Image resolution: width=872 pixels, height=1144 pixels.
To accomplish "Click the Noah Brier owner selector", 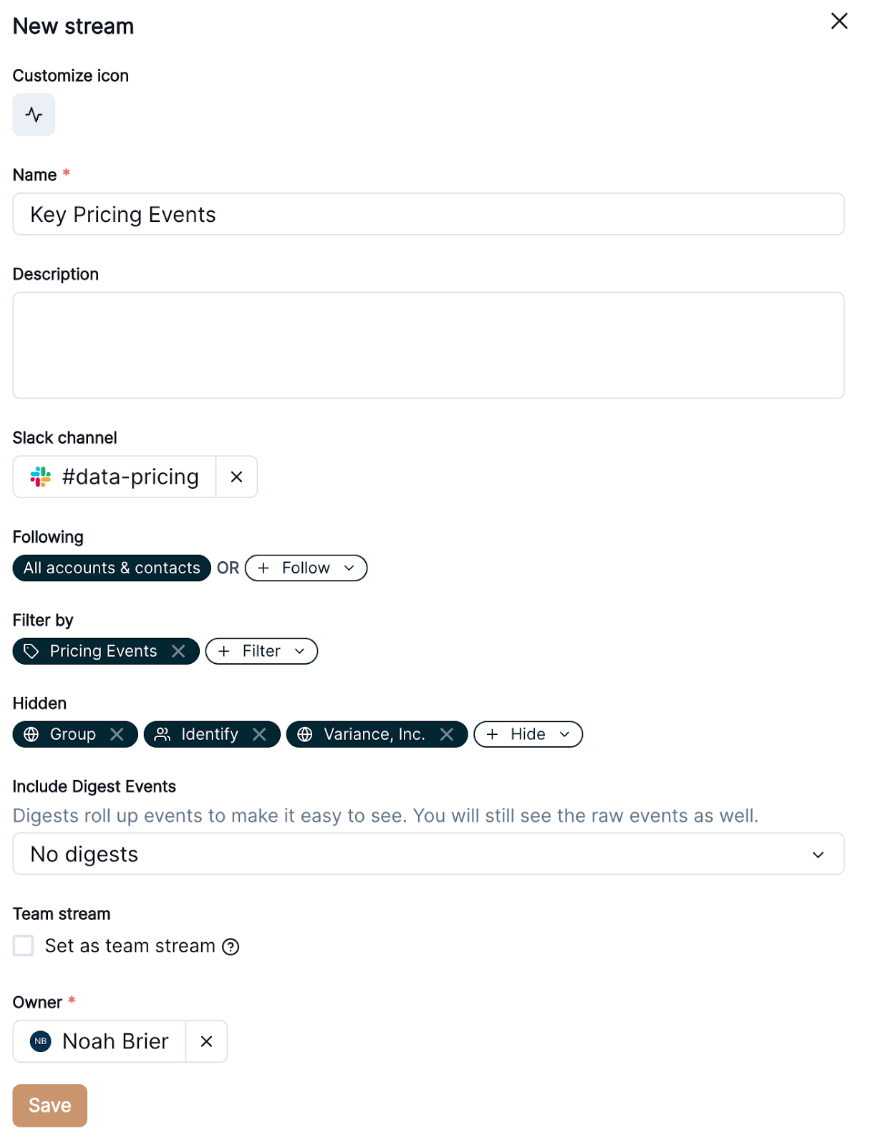I will pyautogui.click(x=100, y=1041).
